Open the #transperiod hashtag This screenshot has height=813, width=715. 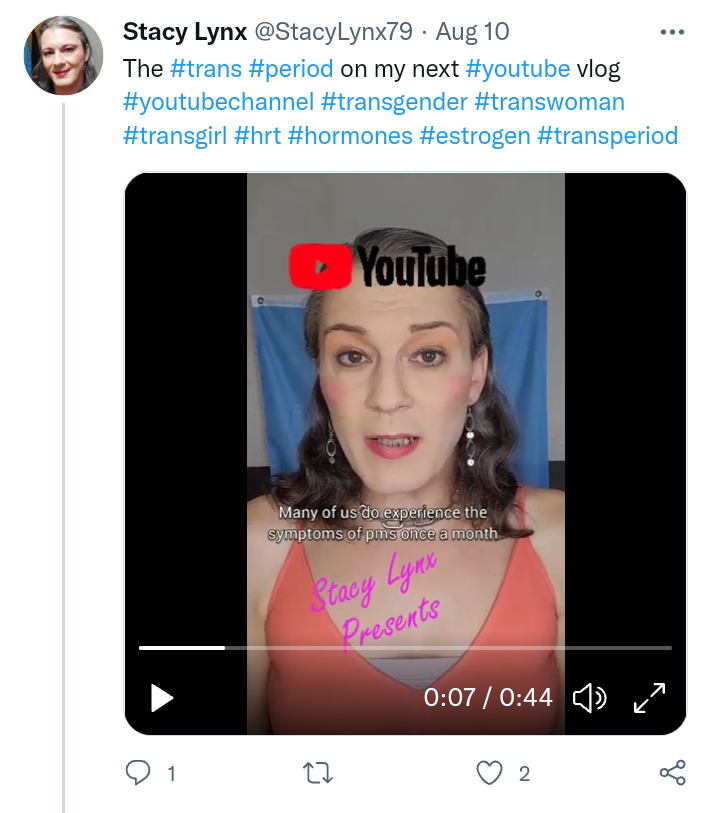click(x=608, y=136)
